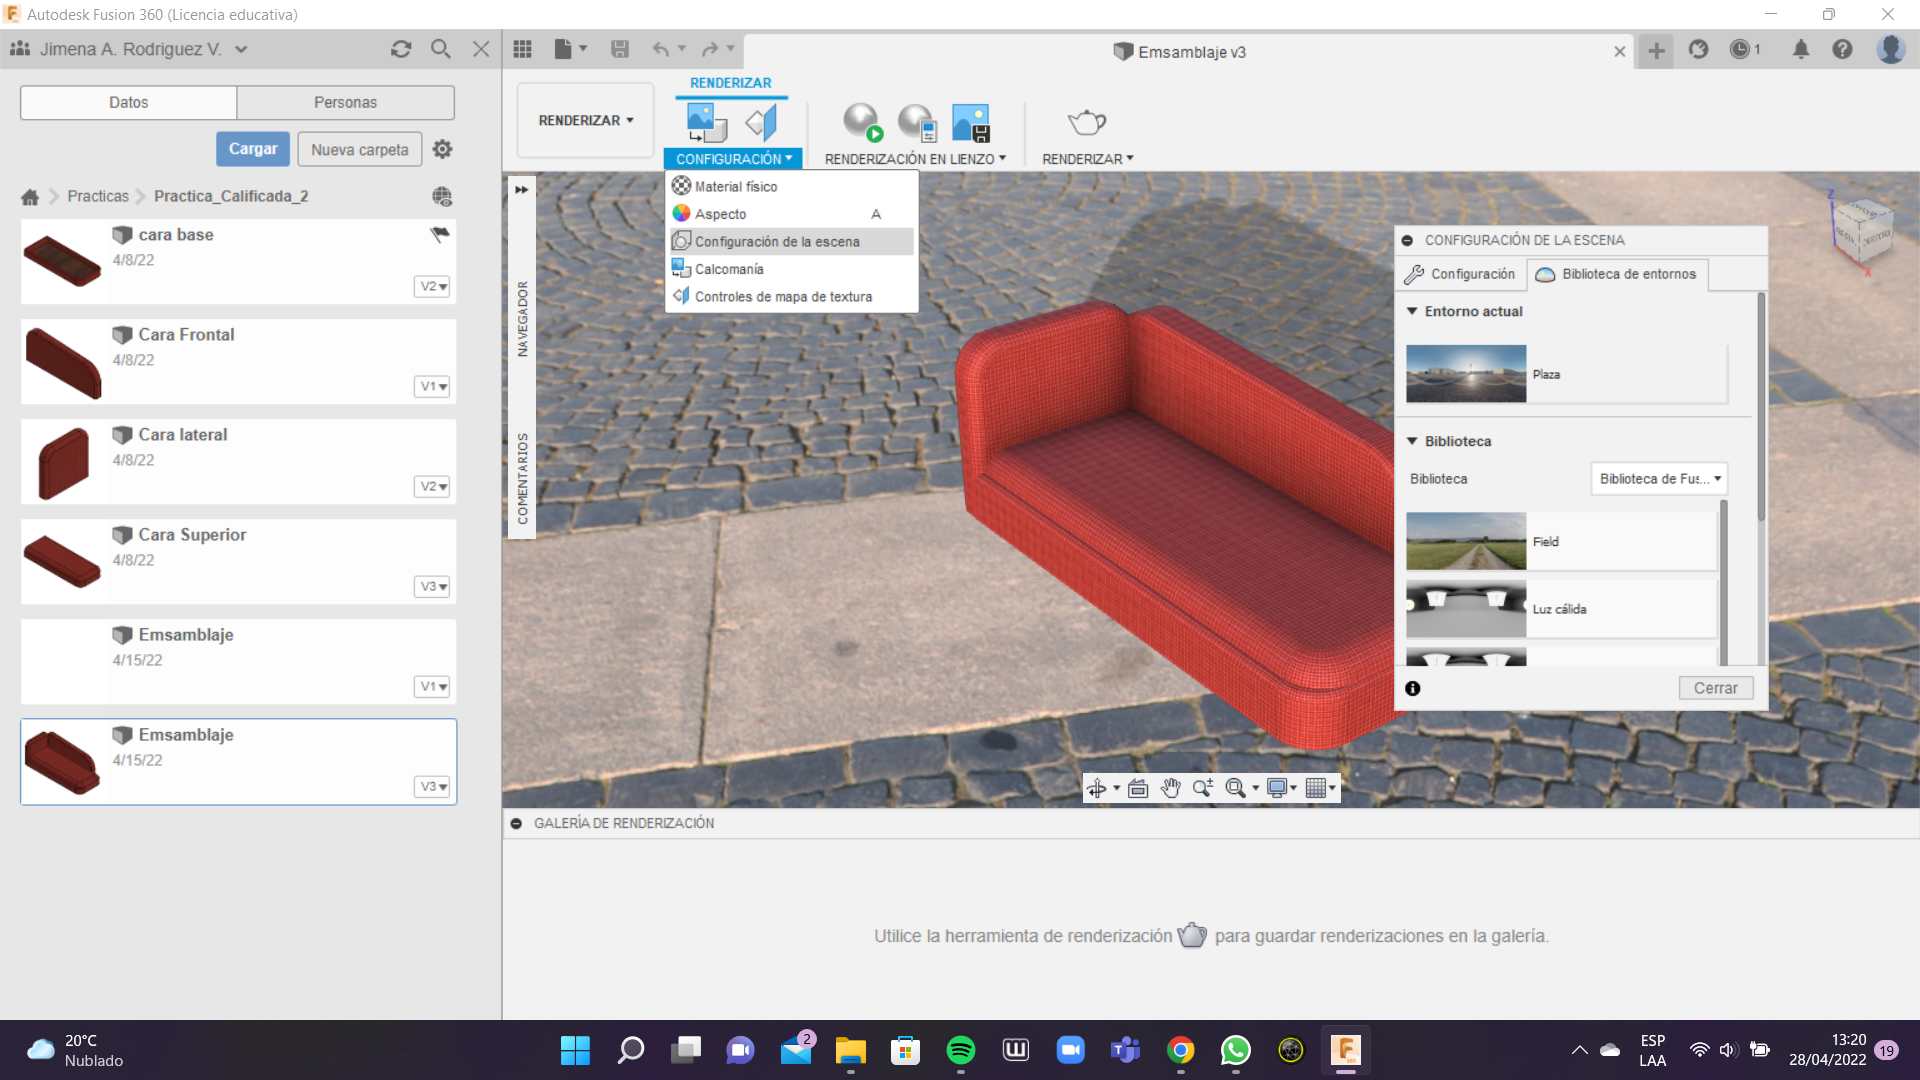
Task: Toggle the data panel grid icon
Action: pyautogui.click(x=522, y=49)
